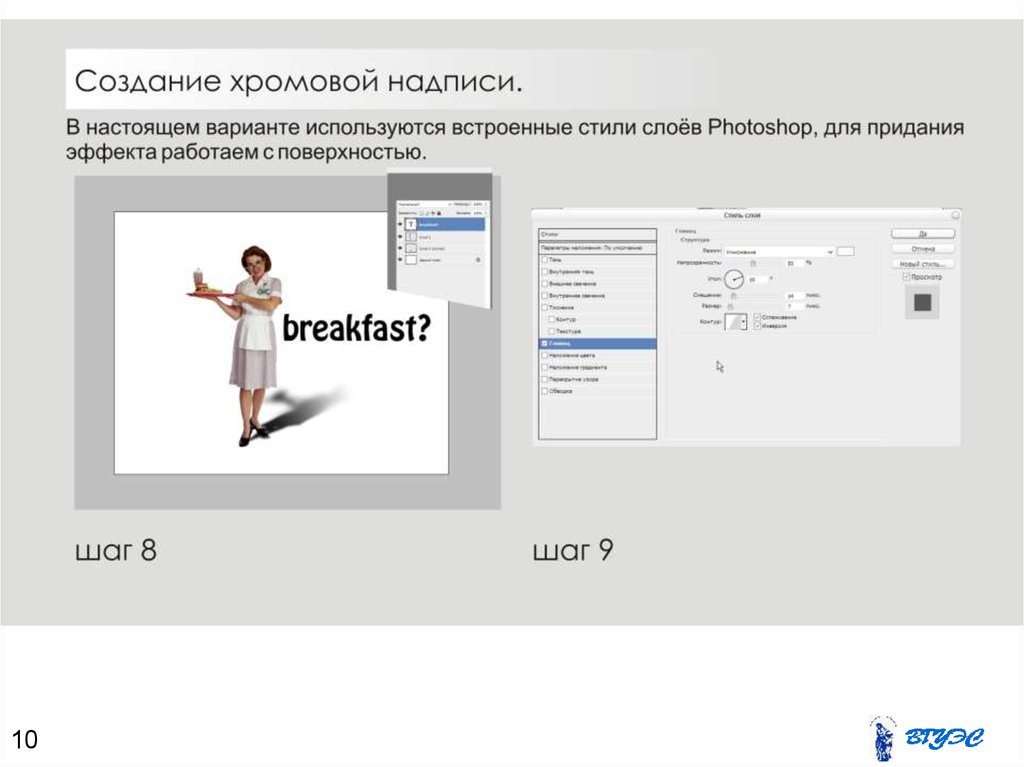Click the breakfast? text on canvas
Image resolution: width=1024 pixels, height=767 pixels.
357,328
